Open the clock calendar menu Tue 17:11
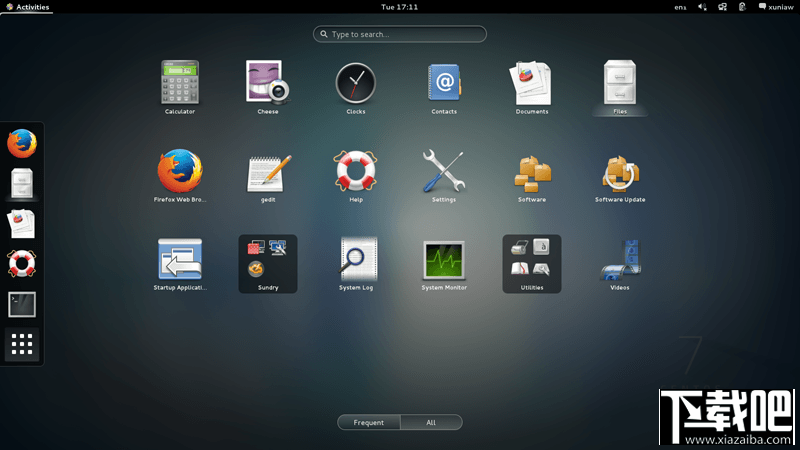This screenshot has height=450, width=800. coord(399,7)
